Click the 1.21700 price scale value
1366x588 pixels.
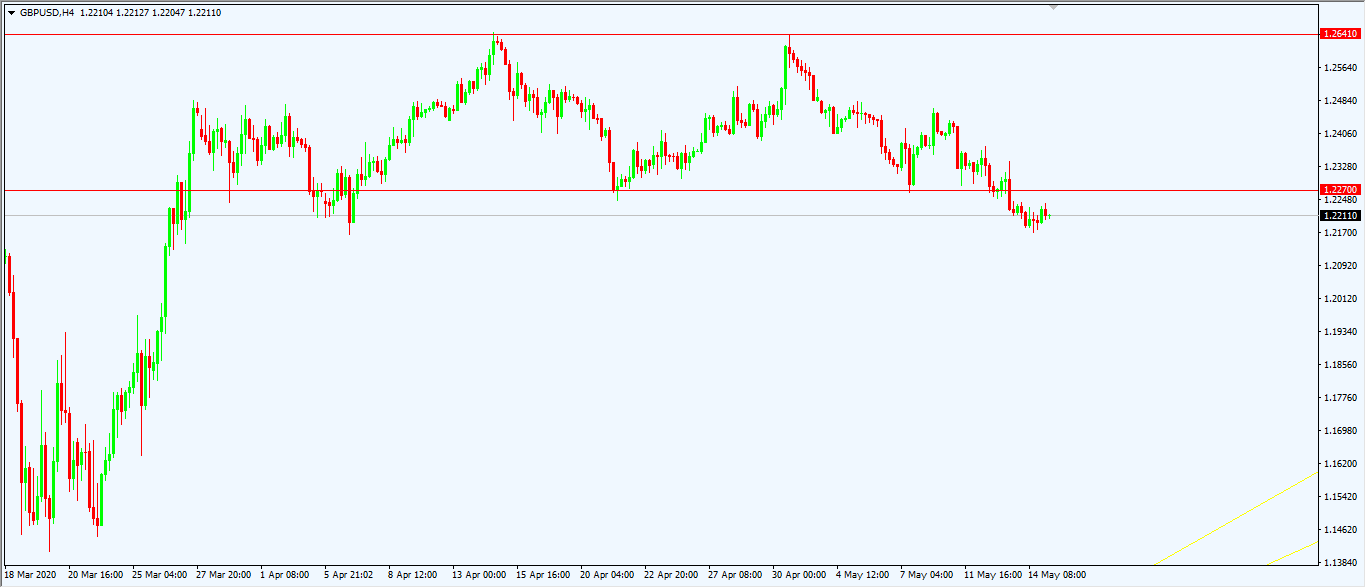click(x=1340, y=233)
